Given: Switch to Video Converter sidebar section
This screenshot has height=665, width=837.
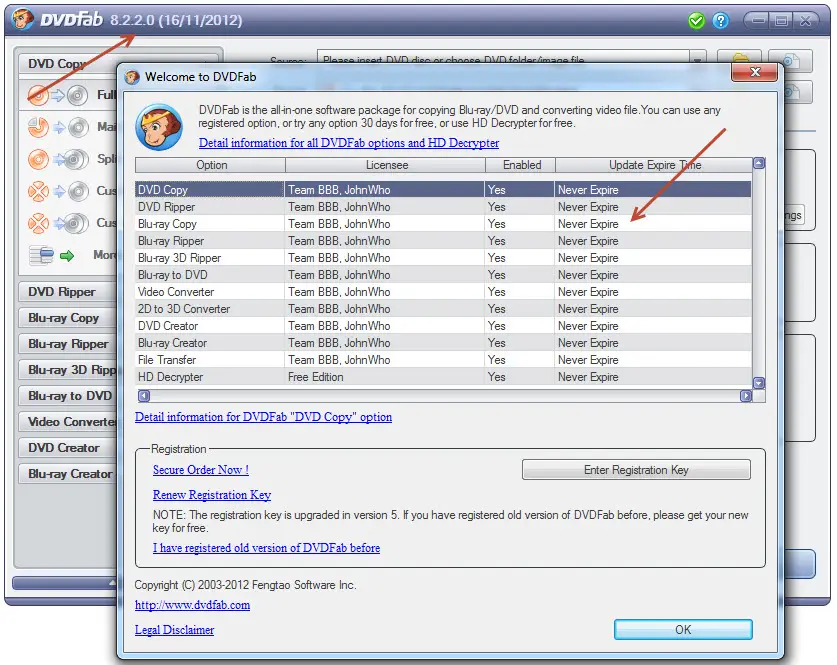Looking at the screenshot, I should point(67,422).
